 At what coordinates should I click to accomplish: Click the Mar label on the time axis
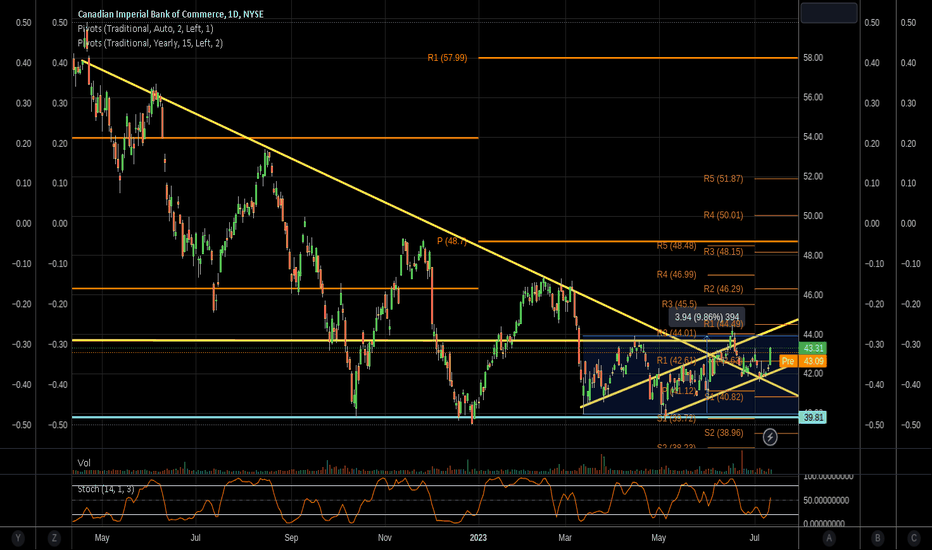click(565, 538)
